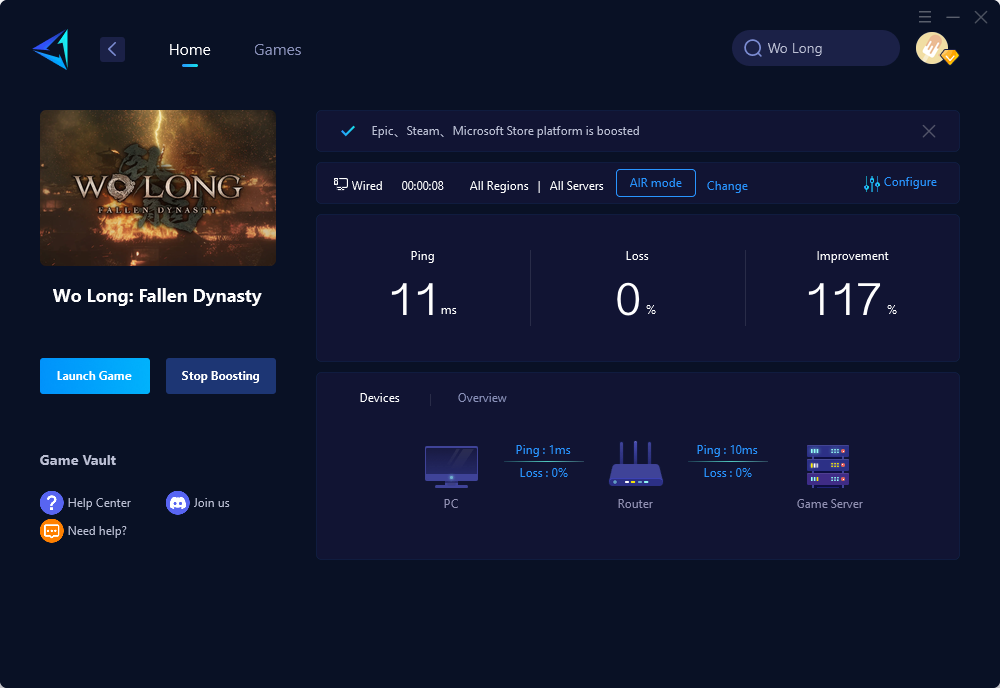Click the Game Vault heading
Image resolution: width=1000 pixels, height=688 pixels.
(78, 460)
